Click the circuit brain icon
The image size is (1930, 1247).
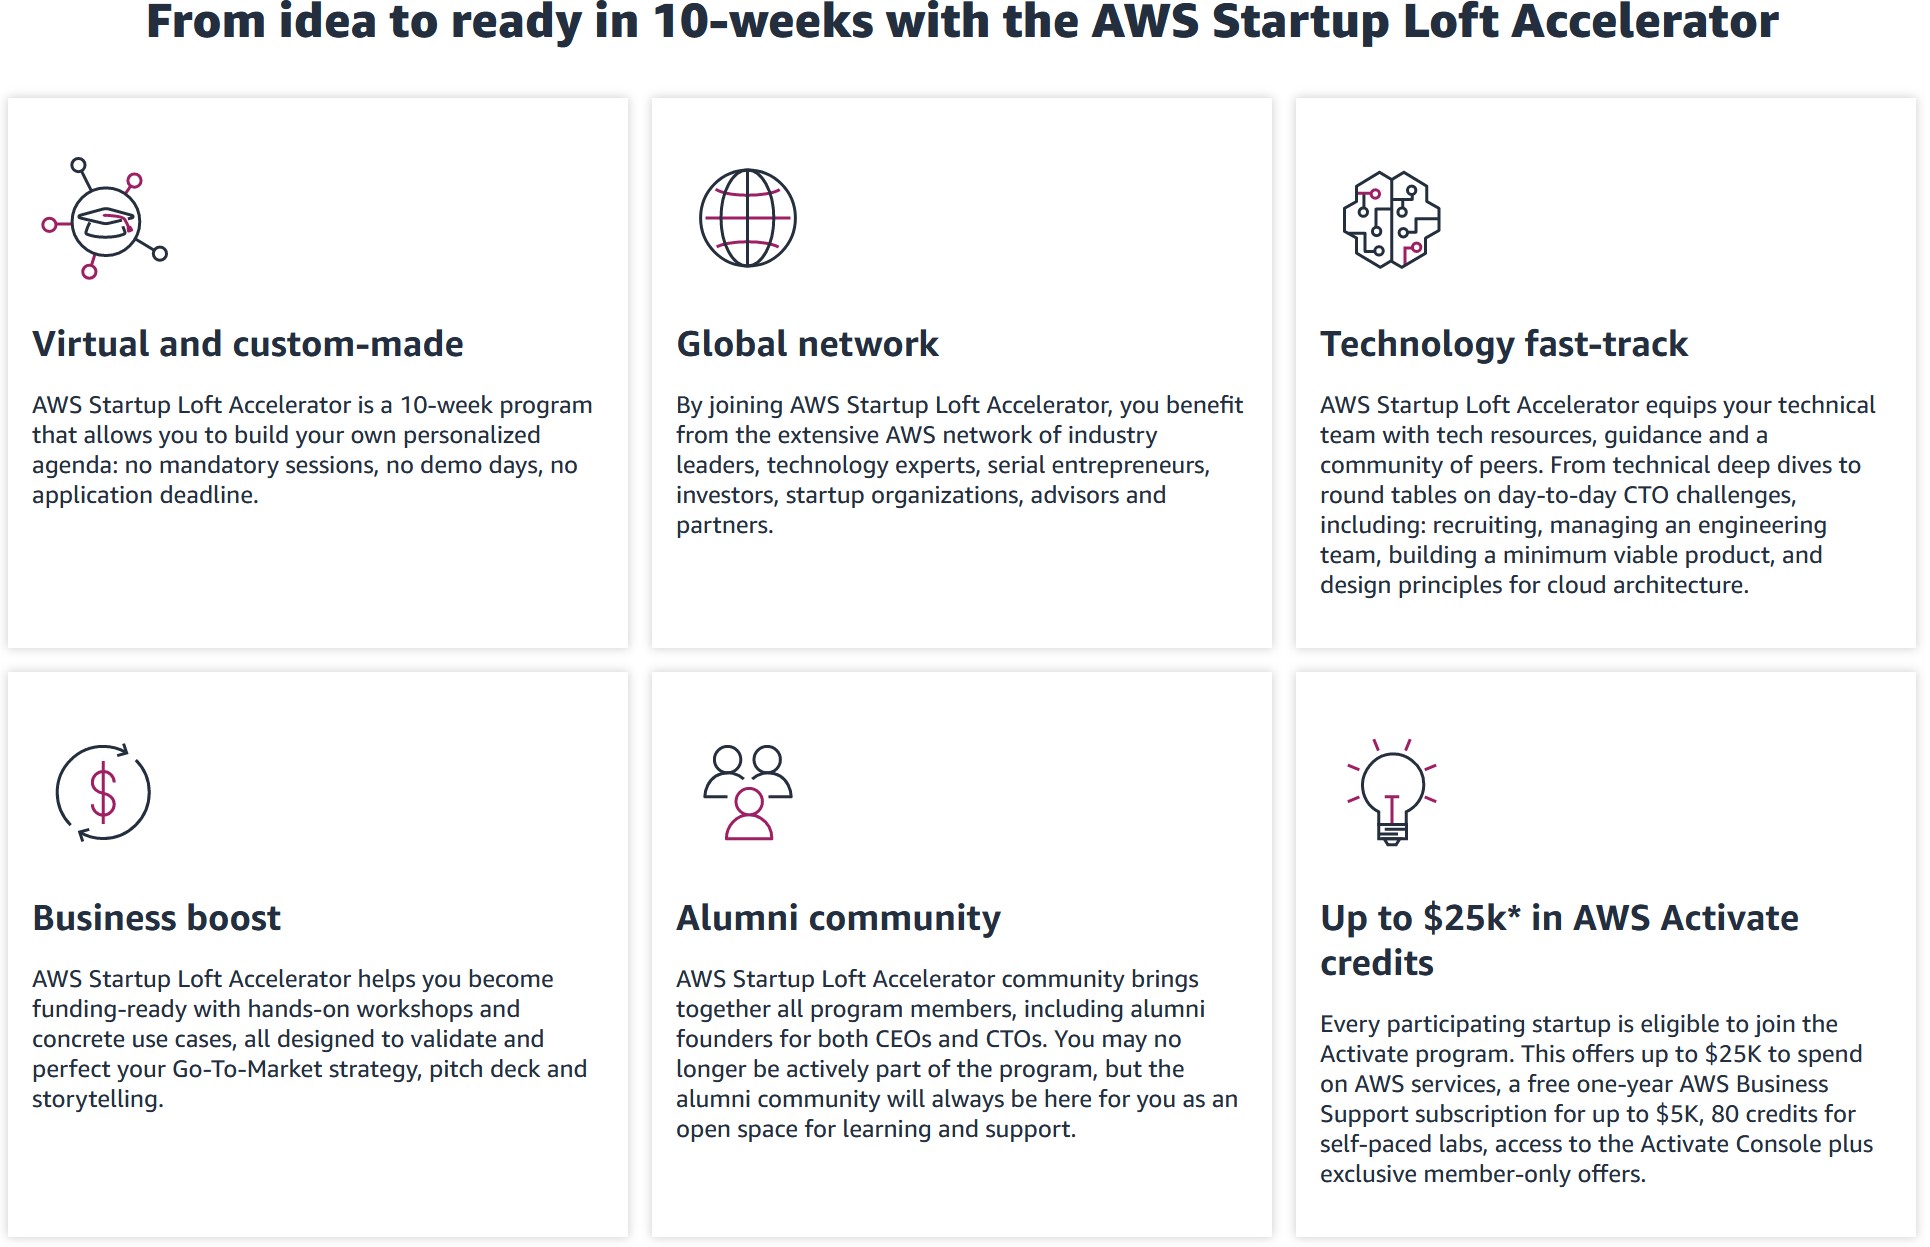[x=1391, y=219]
